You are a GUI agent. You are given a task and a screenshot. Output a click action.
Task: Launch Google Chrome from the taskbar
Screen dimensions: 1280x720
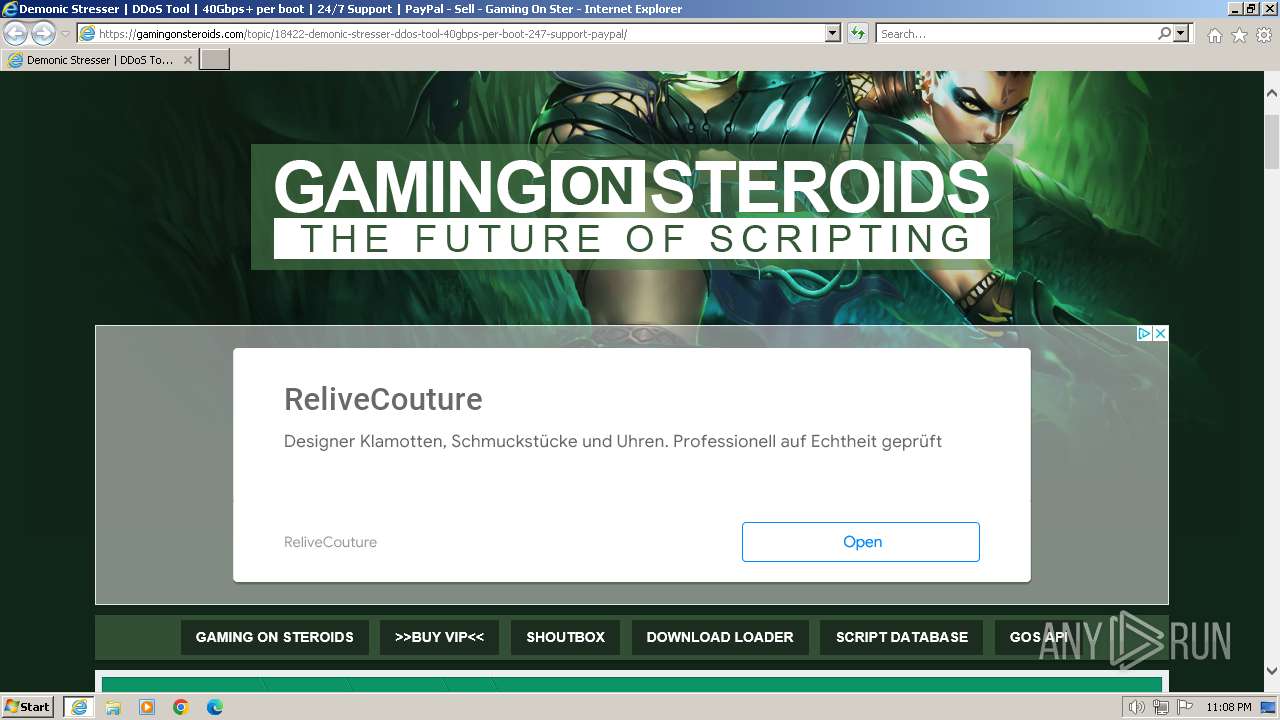(181, 707)
